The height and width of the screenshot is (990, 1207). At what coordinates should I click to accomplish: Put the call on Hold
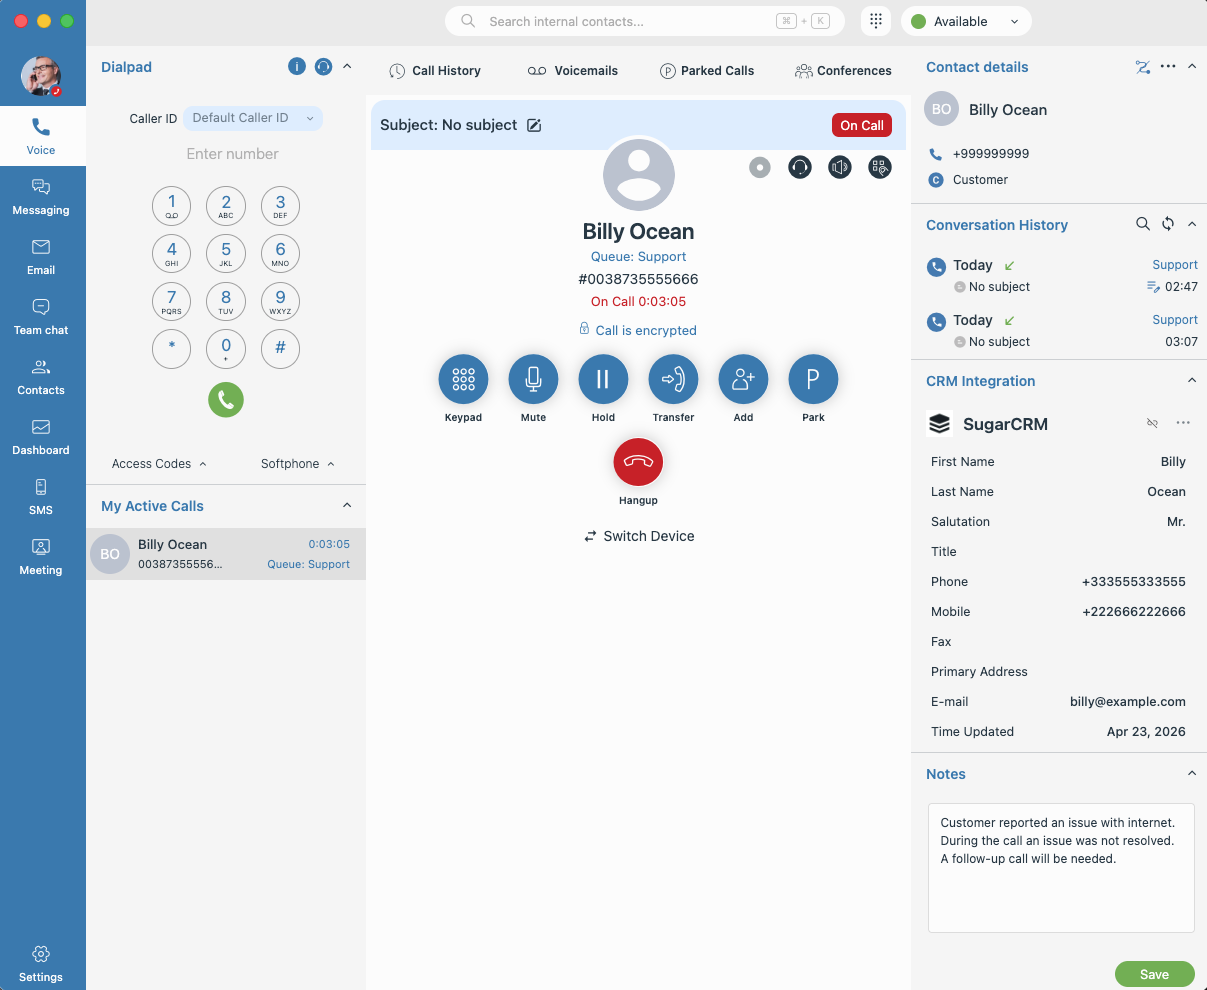click(603, 380)
